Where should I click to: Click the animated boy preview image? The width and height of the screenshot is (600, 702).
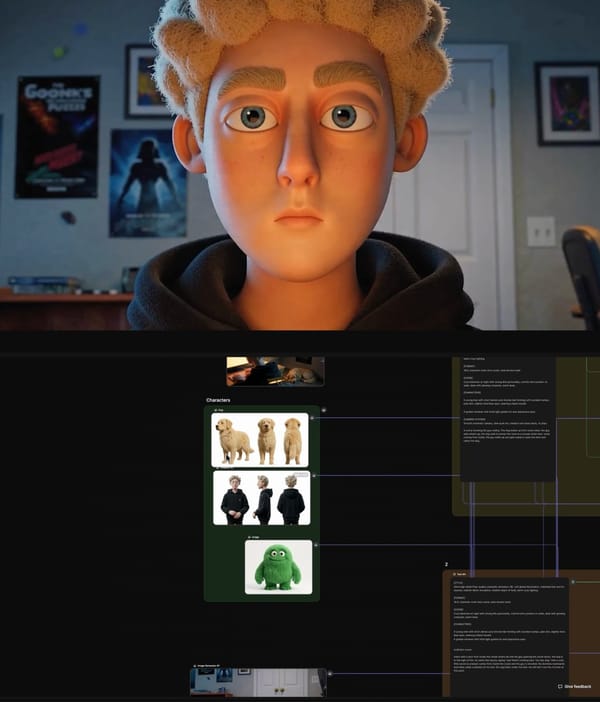(300, 165)
